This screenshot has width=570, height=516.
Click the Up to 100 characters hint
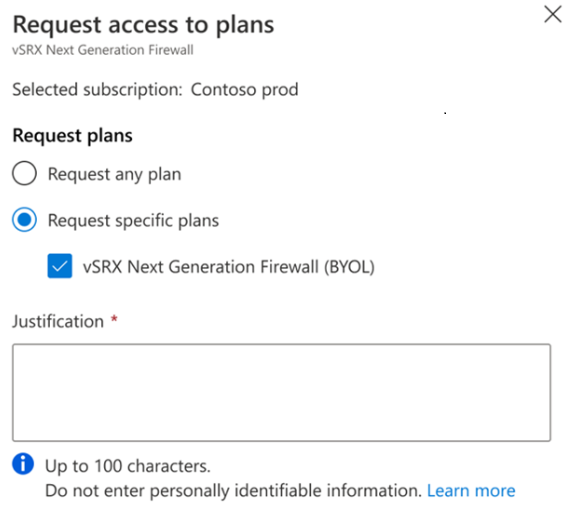coord(128,466)
